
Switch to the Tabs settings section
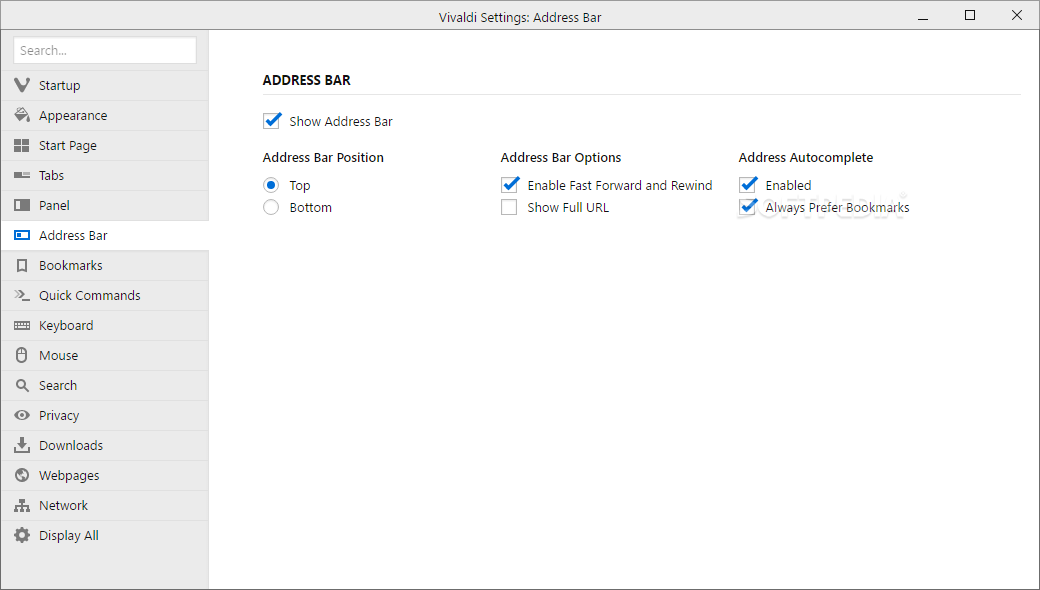coord(51,175)
